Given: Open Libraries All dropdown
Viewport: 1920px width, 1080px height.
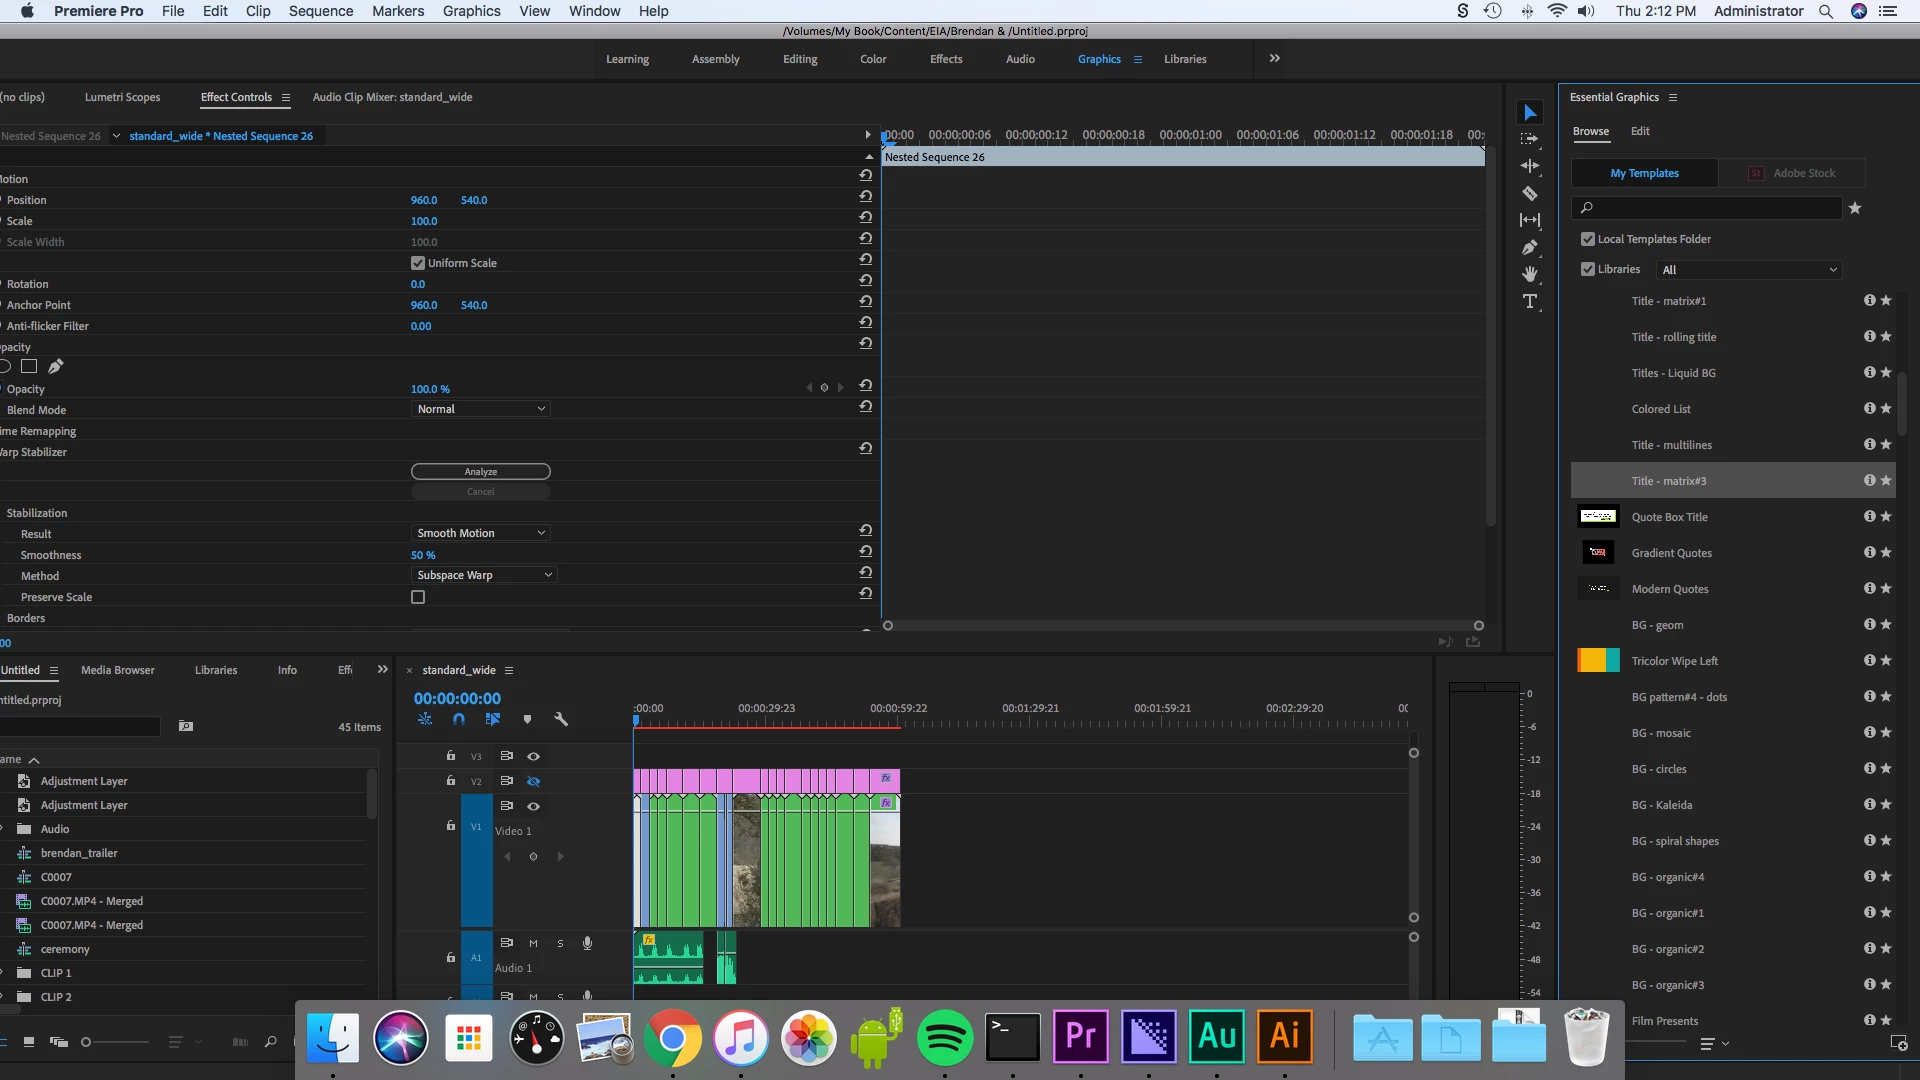Looking at the screenshot, I should click(1749, 270).
